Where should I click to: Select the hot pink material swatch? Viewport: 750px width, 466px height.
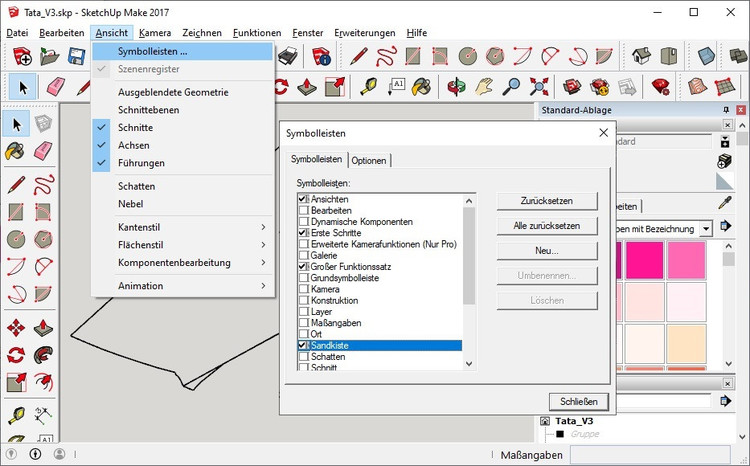644,260
